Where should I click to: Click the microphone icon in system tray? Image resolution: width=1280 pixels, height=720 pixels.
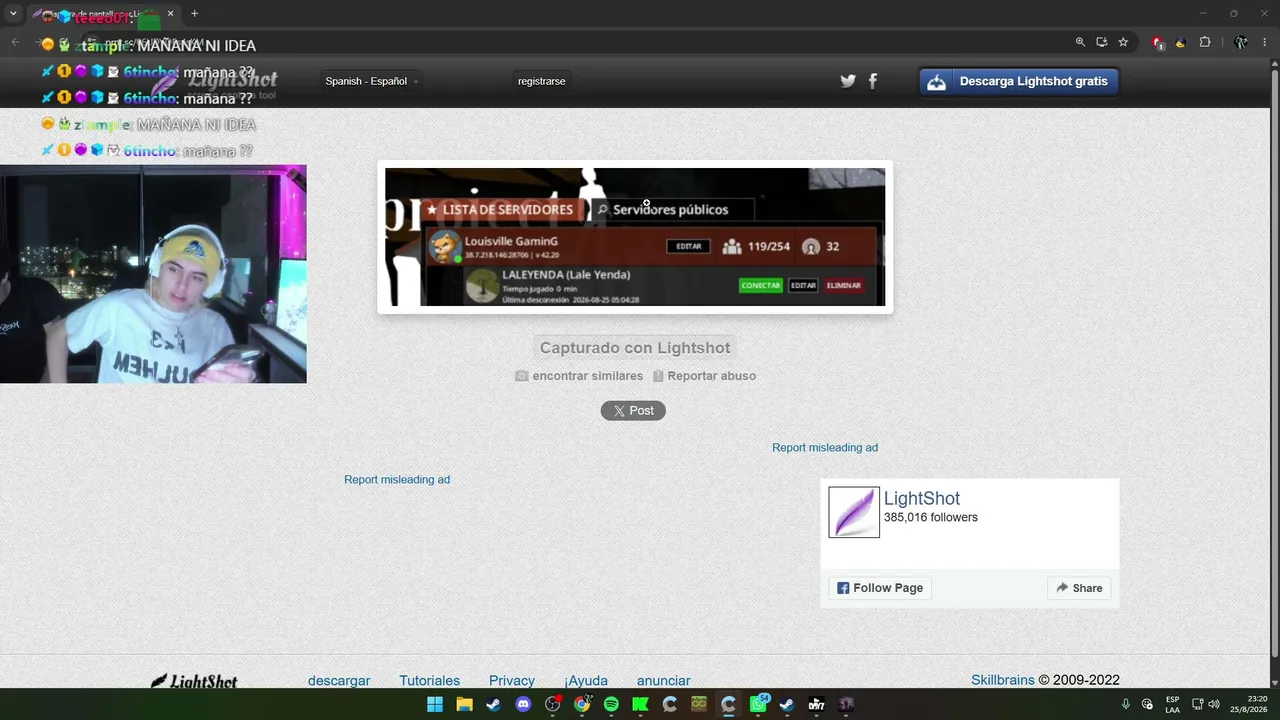point(1126,704)
